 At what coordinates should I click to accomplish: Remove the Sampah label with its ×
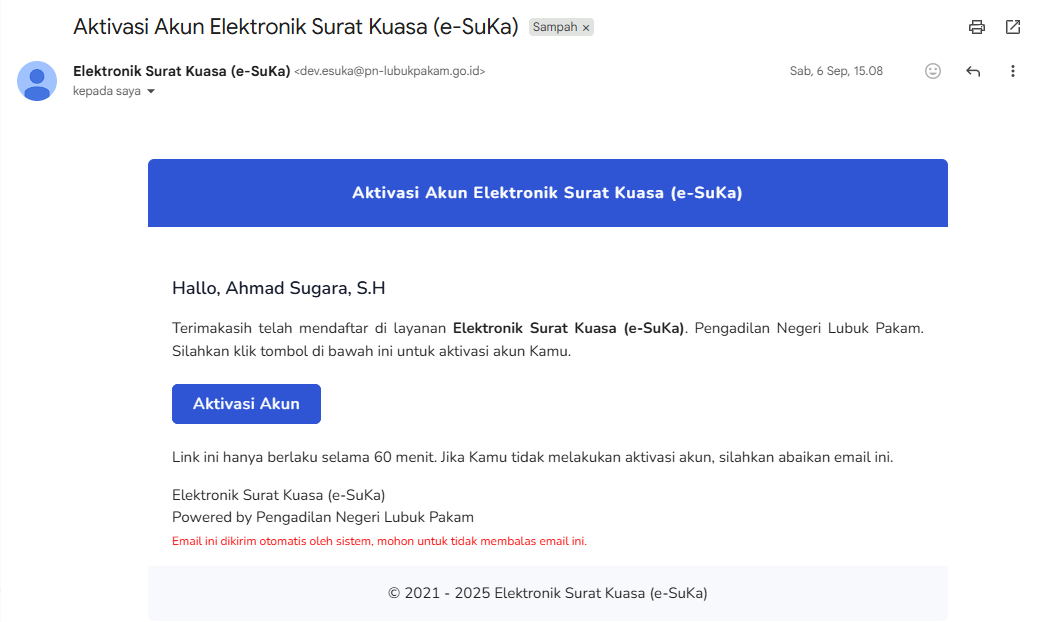pos(586,28)
